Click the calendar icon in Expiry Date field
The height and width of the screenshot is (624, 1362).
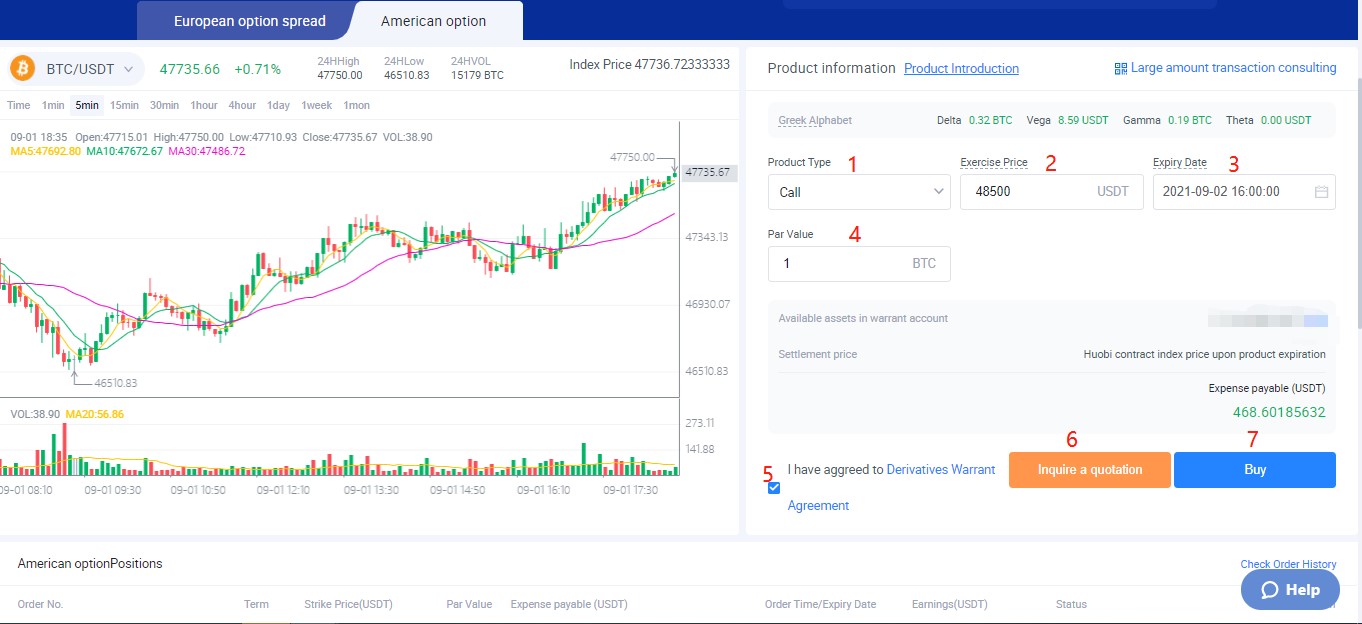(x=1321, y=192)
